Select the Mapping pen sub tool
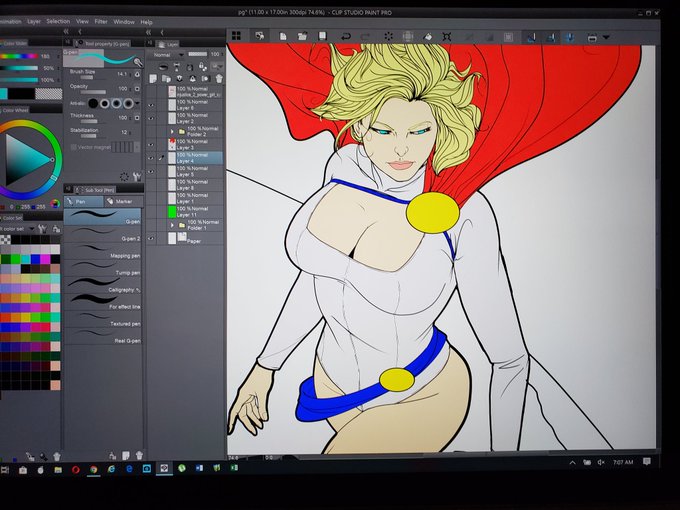 pos(103,251)
